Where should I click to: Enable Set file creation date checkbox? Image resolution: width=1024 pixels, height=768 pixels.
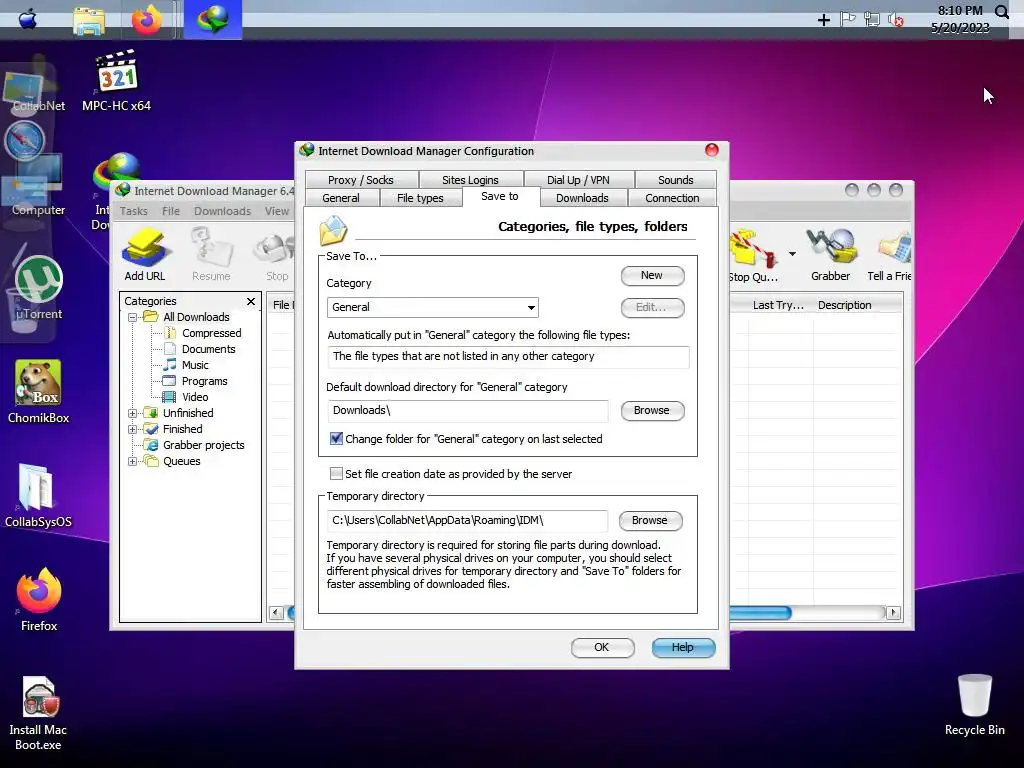click(336, 473)
